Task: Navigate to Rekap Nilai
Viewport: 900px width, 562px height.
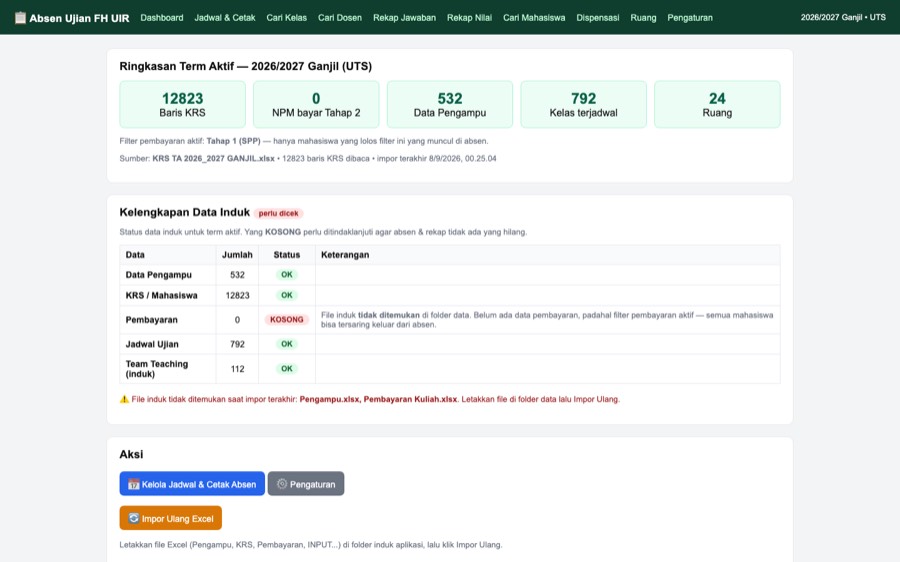Action: click(x=470, y=18)
